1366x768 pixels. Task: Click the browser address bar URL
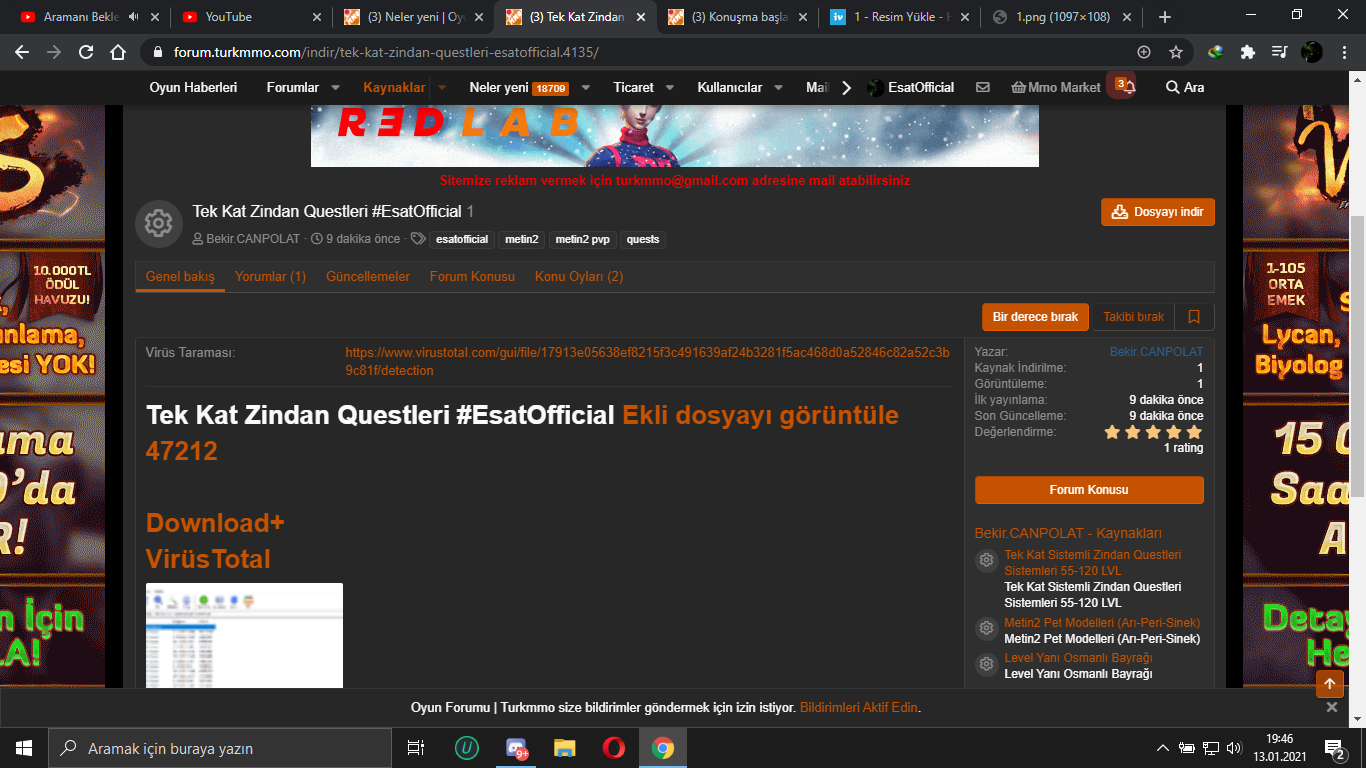coord(386,52)
